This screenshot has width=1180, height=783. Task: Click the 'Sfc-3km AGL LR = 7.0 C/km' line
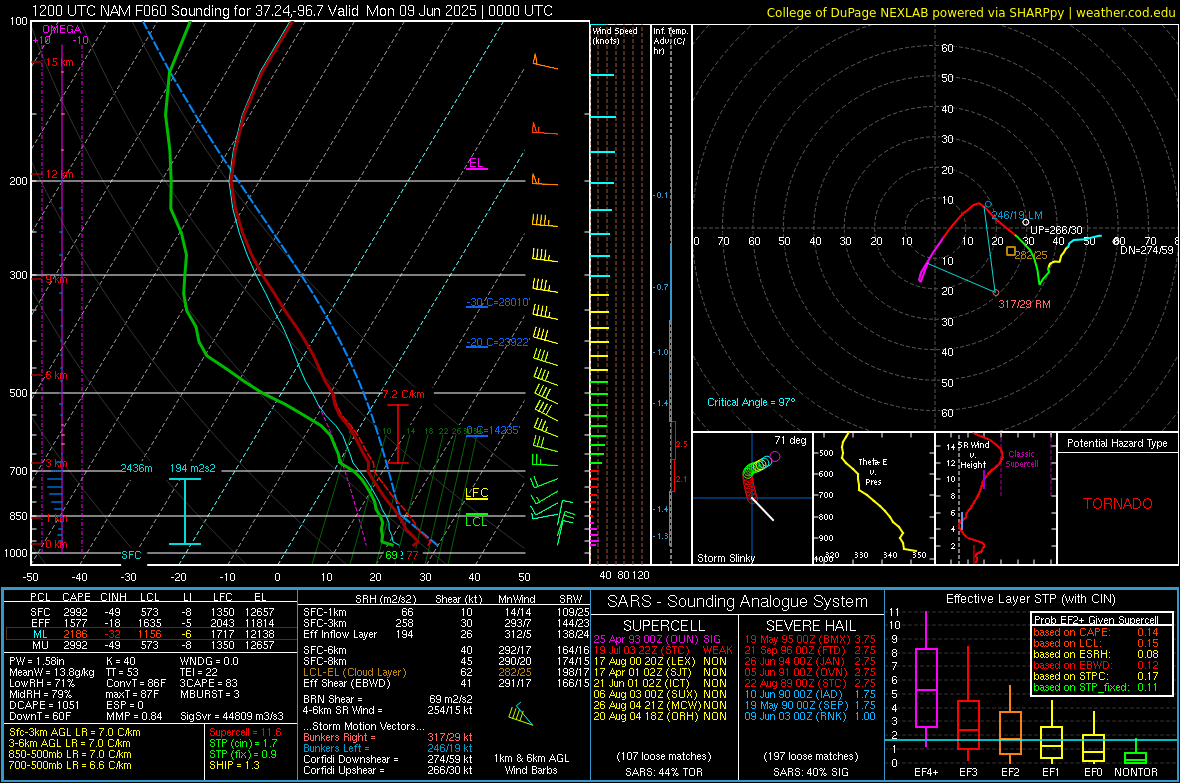75,732
